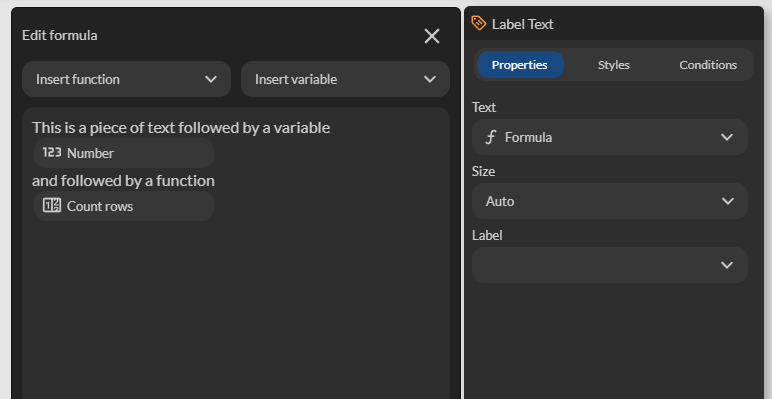Expand the Size Auto dropdown
Image resolution: width=772 pixels, height=399 pixels.
tap(610, 201)
